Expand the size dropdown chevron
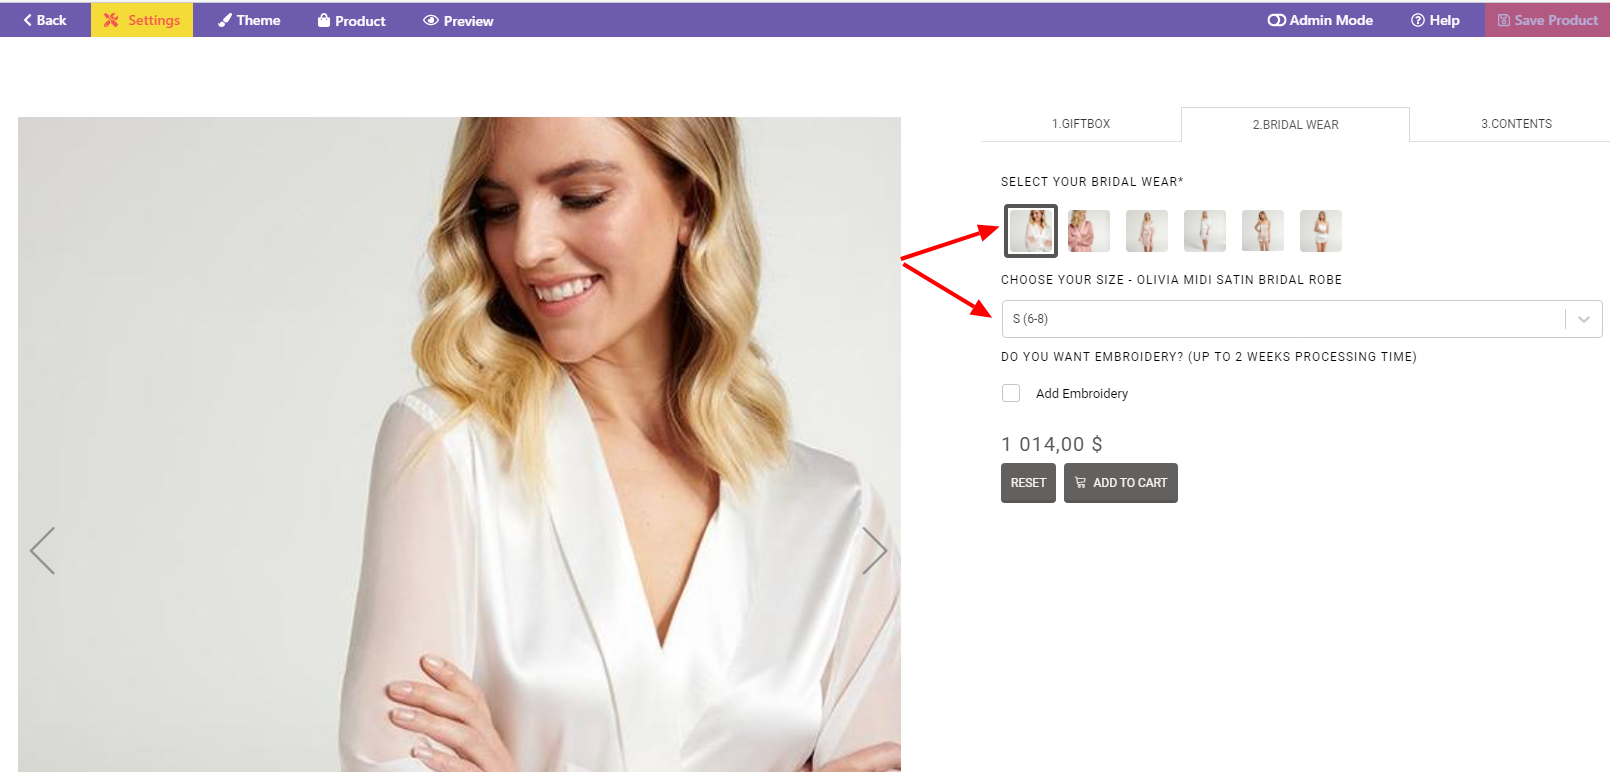1610x772 pixels. 1584,319
